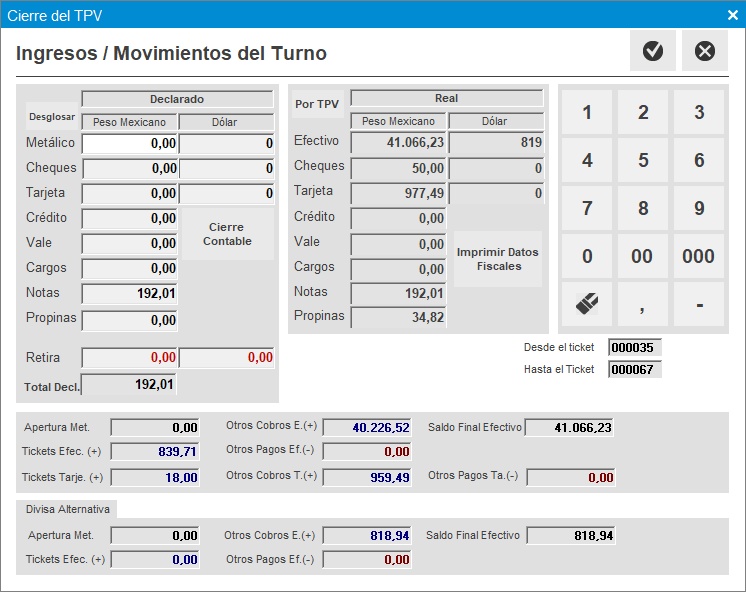This screenshot has width=746, height=592.
Task: Click the declared Tarjeta Dólar field
Action: click(227, 194)
